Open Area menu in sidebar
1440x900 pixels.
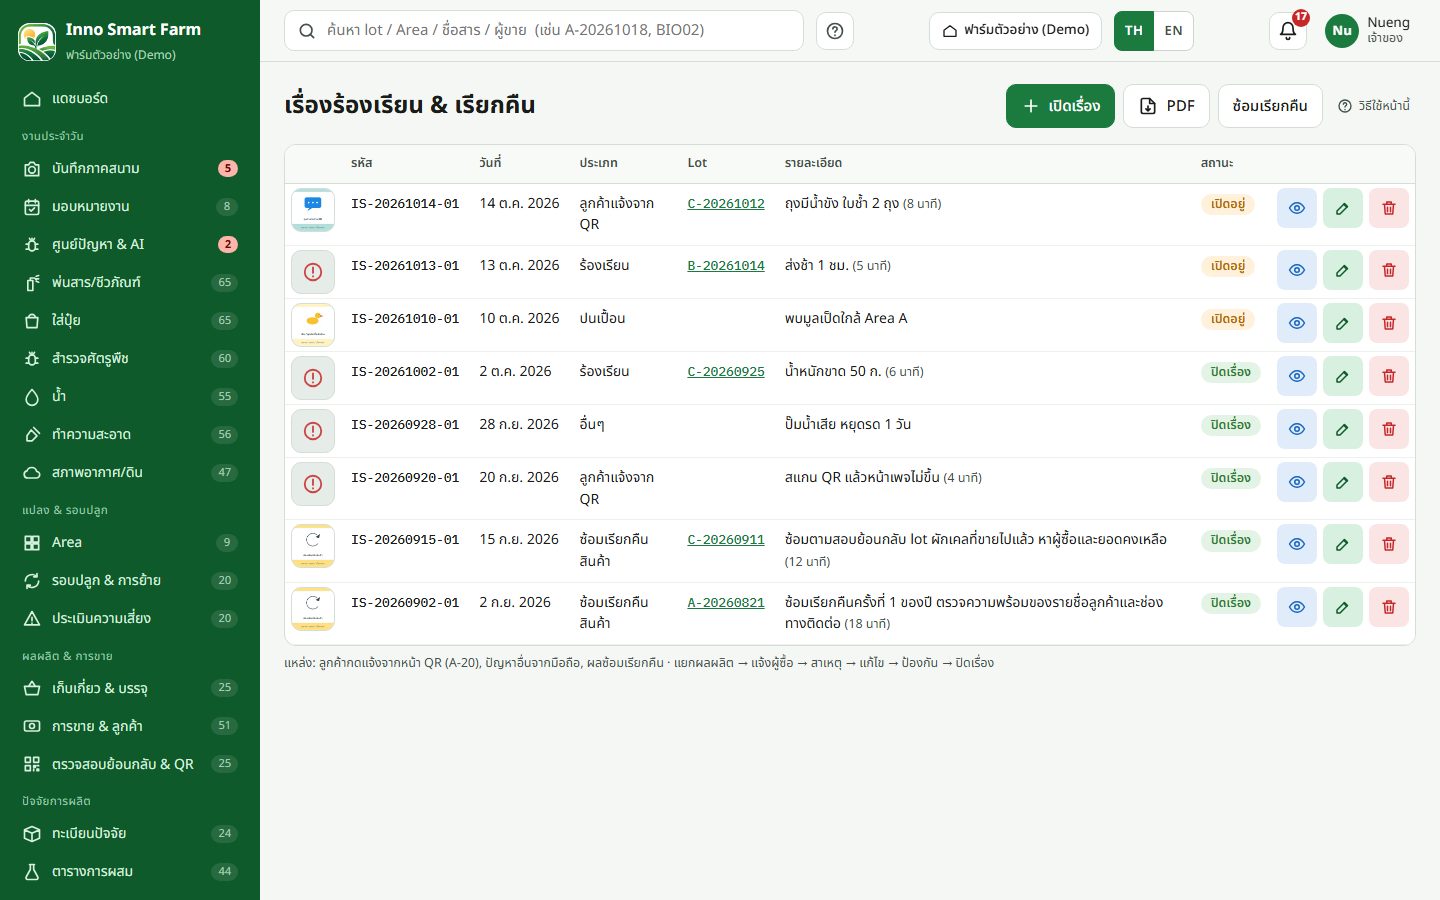click(130, 542)
